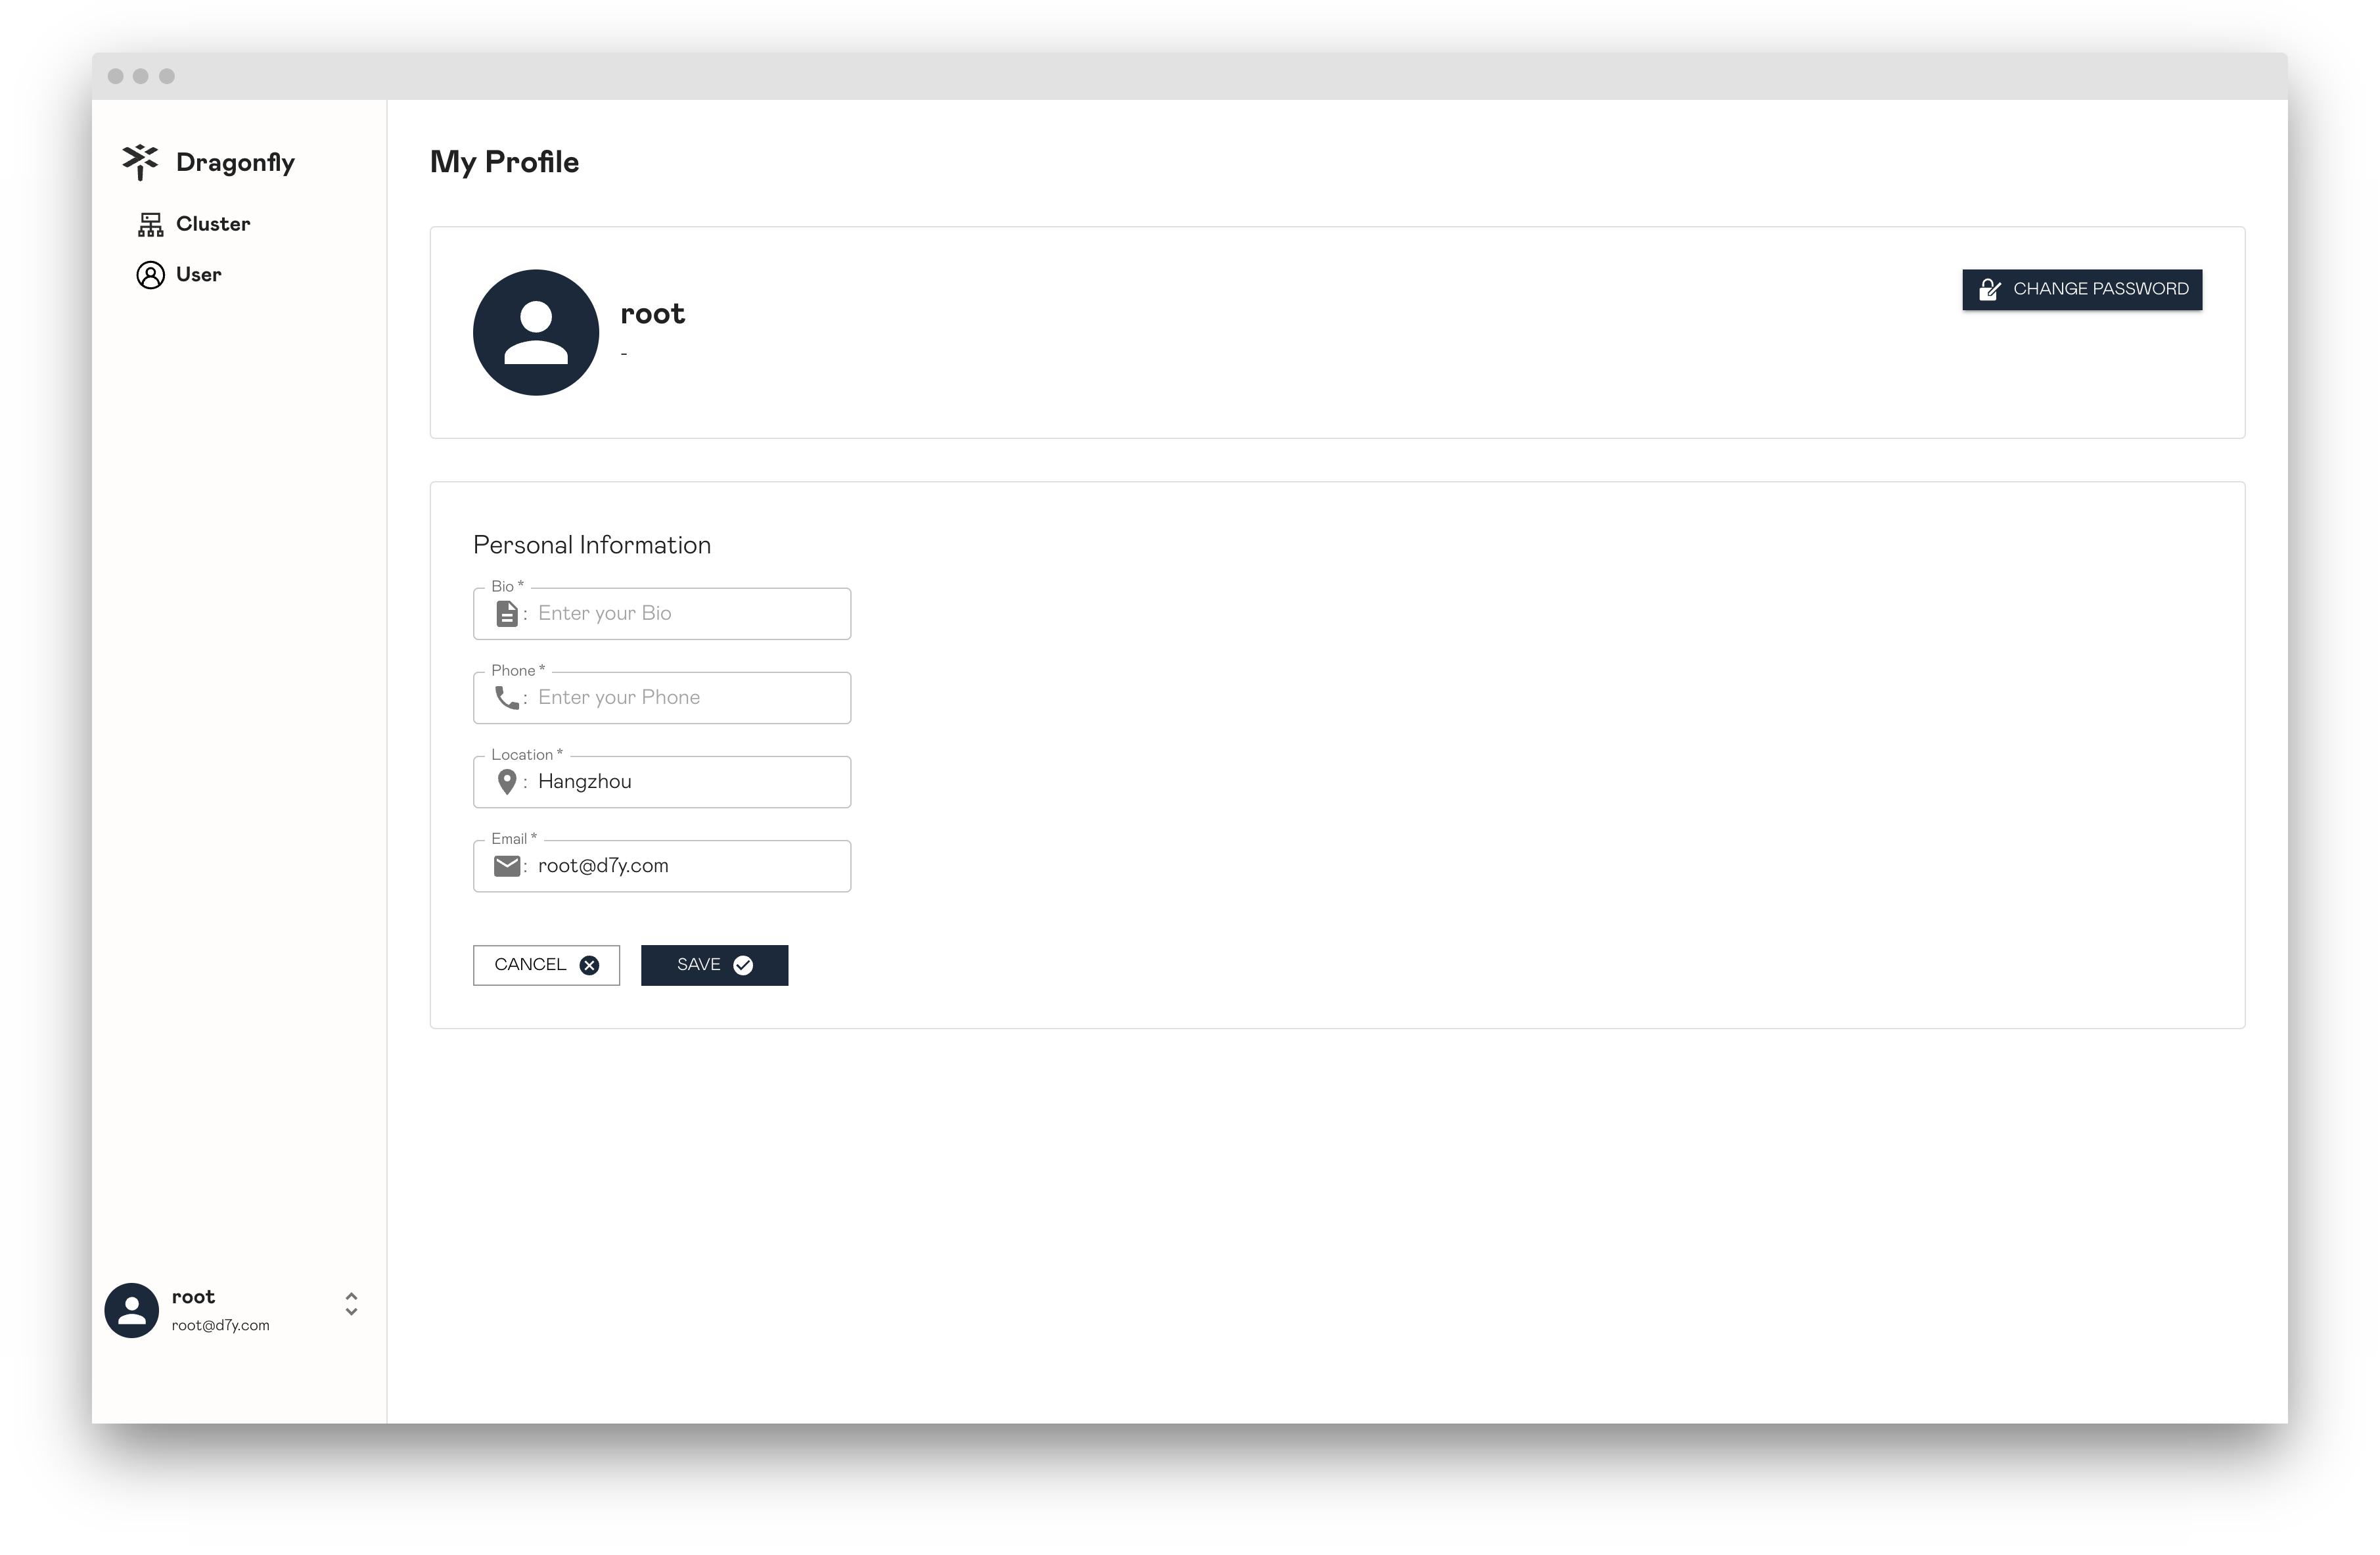2380x1555 pixels.
Task: Click the save checkmark icon
Action: click(744, 963)
